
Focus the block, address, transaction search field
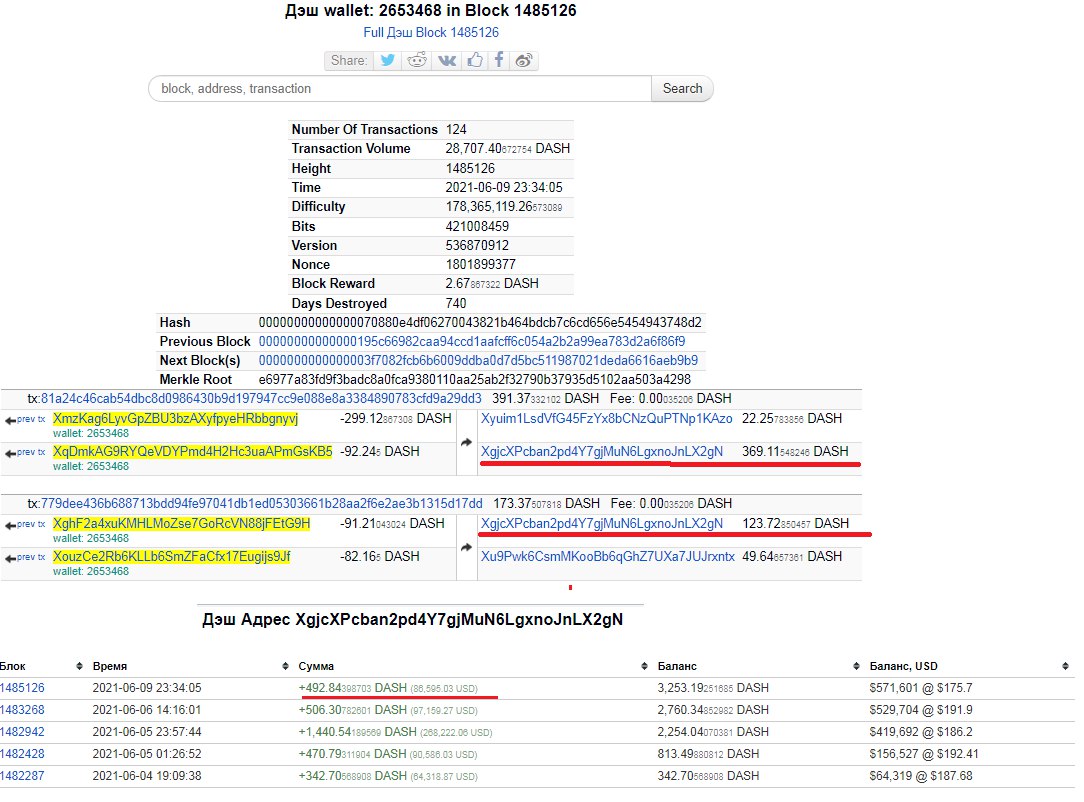(400, 88)
